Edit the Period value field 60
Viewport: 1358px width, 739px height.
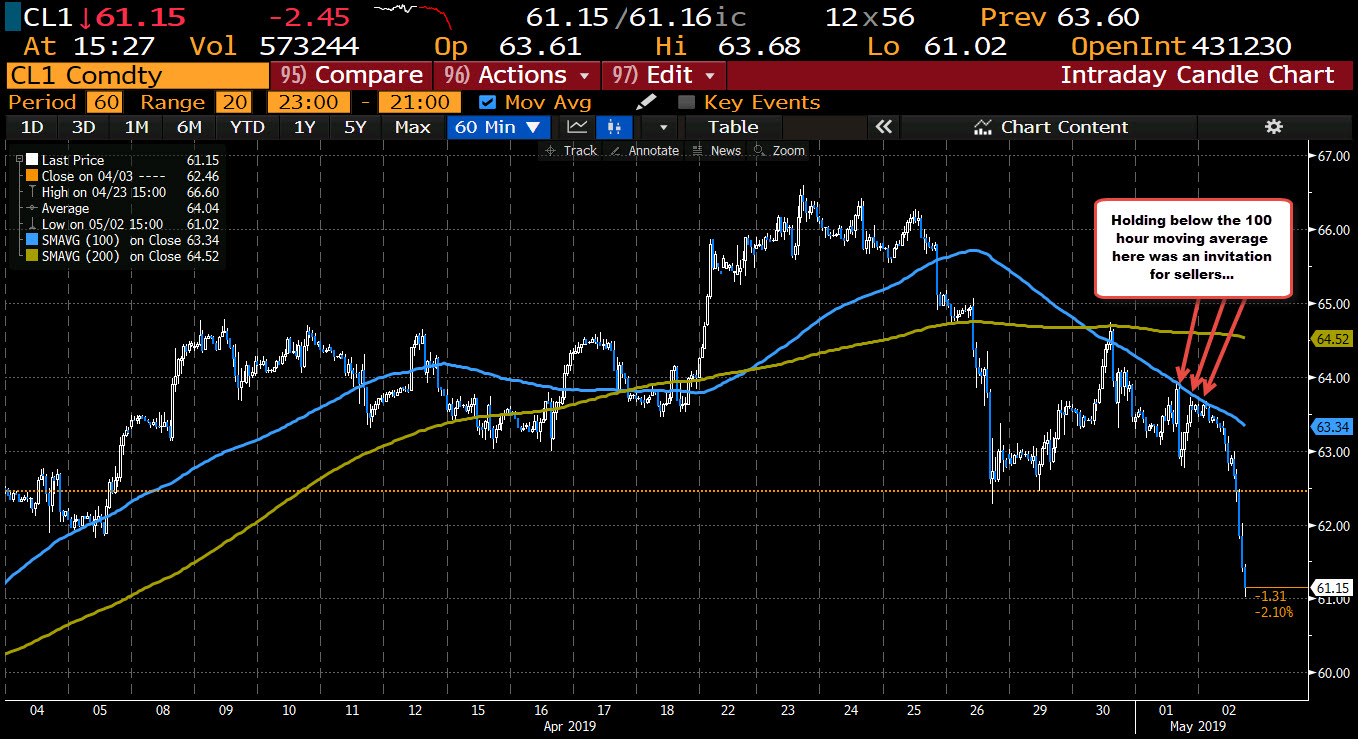point(104,102)
